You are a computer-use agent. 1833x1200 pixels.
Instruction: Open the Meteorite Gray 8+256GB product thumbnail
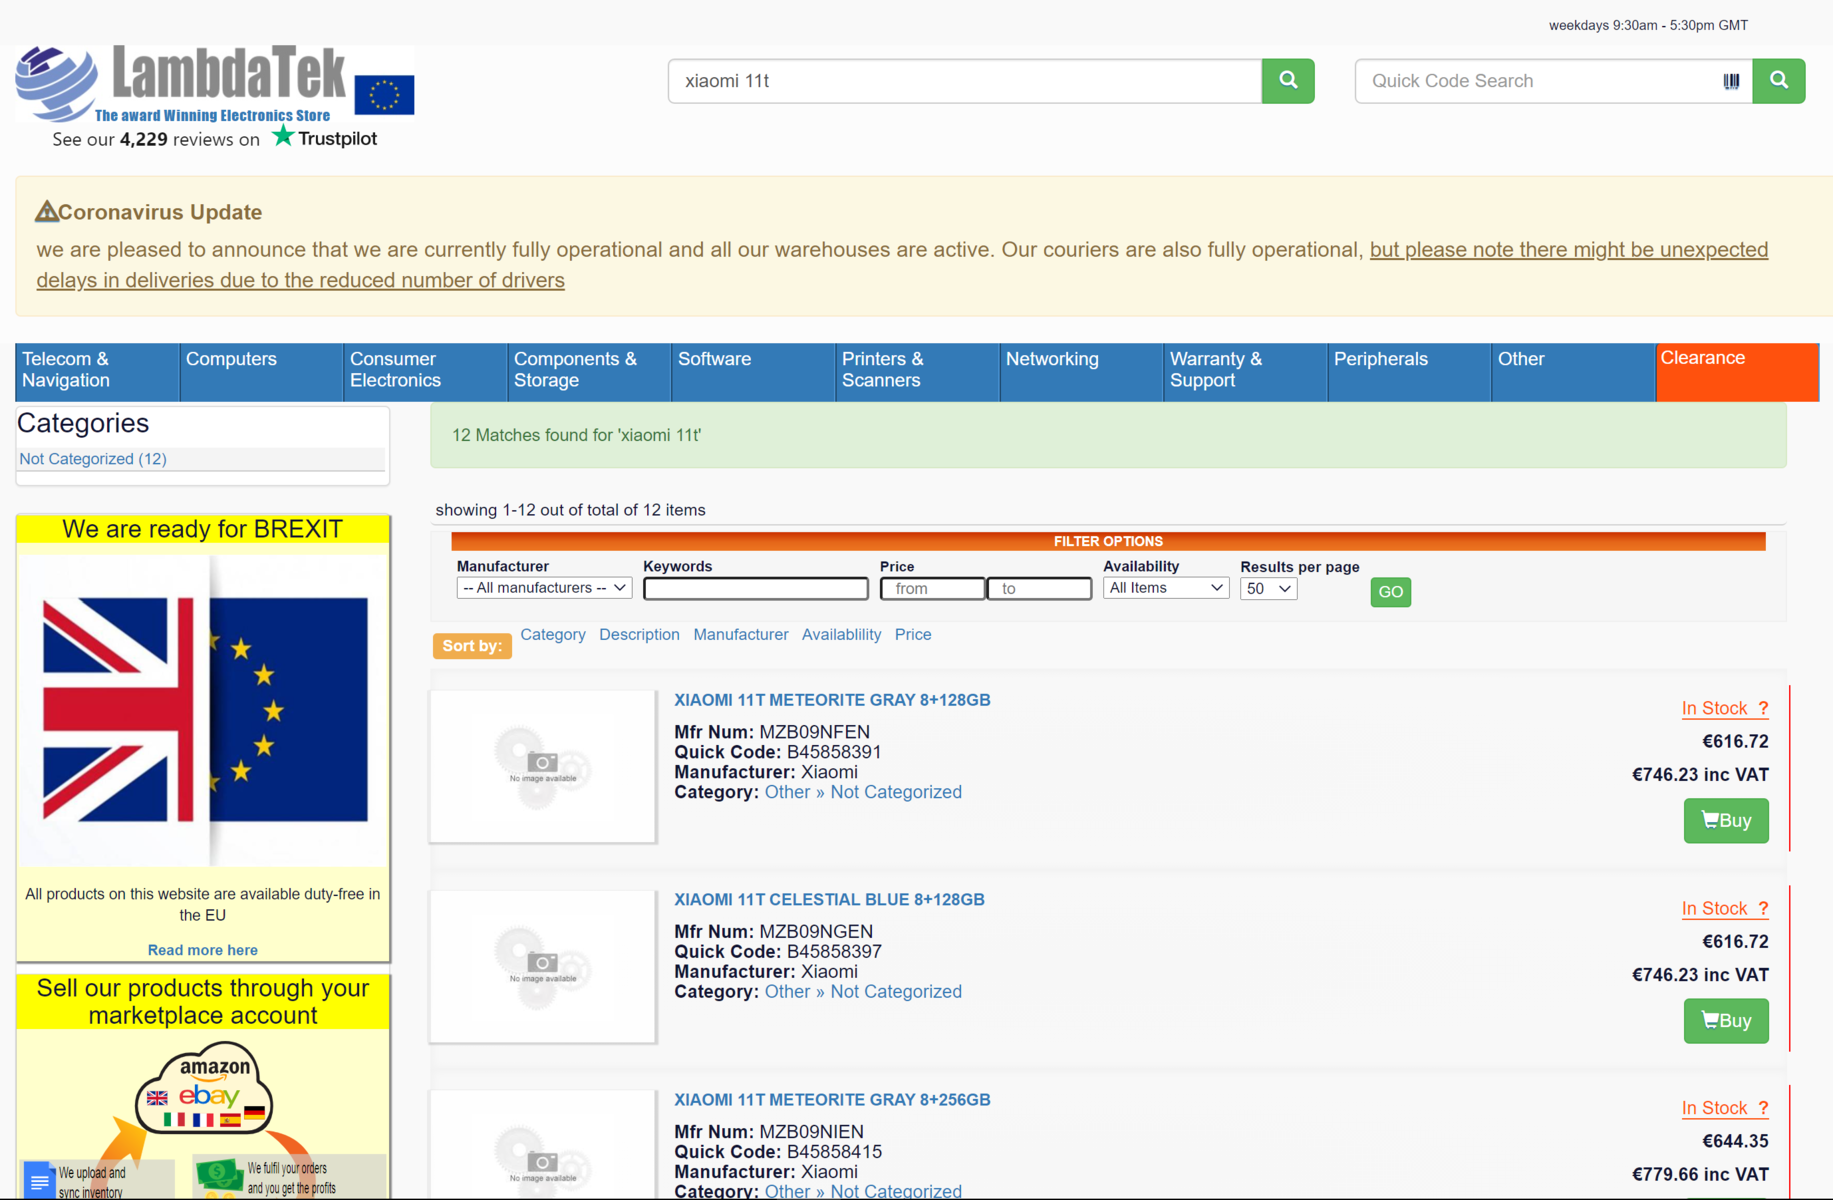[543, 1145]
